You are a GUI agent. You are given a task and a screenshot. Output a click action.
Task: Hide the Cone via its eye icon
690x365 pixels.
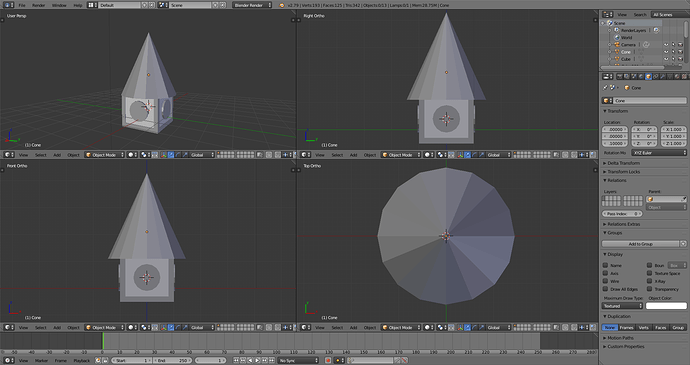666,52
